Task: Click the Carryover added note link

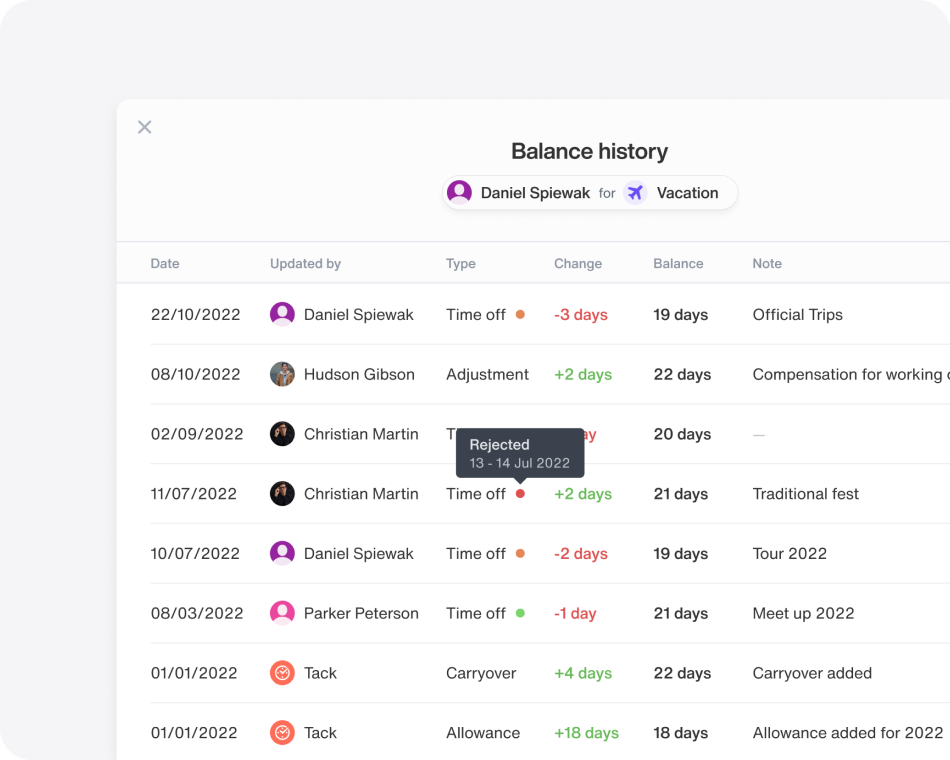Action: click(x=812, y=673)
